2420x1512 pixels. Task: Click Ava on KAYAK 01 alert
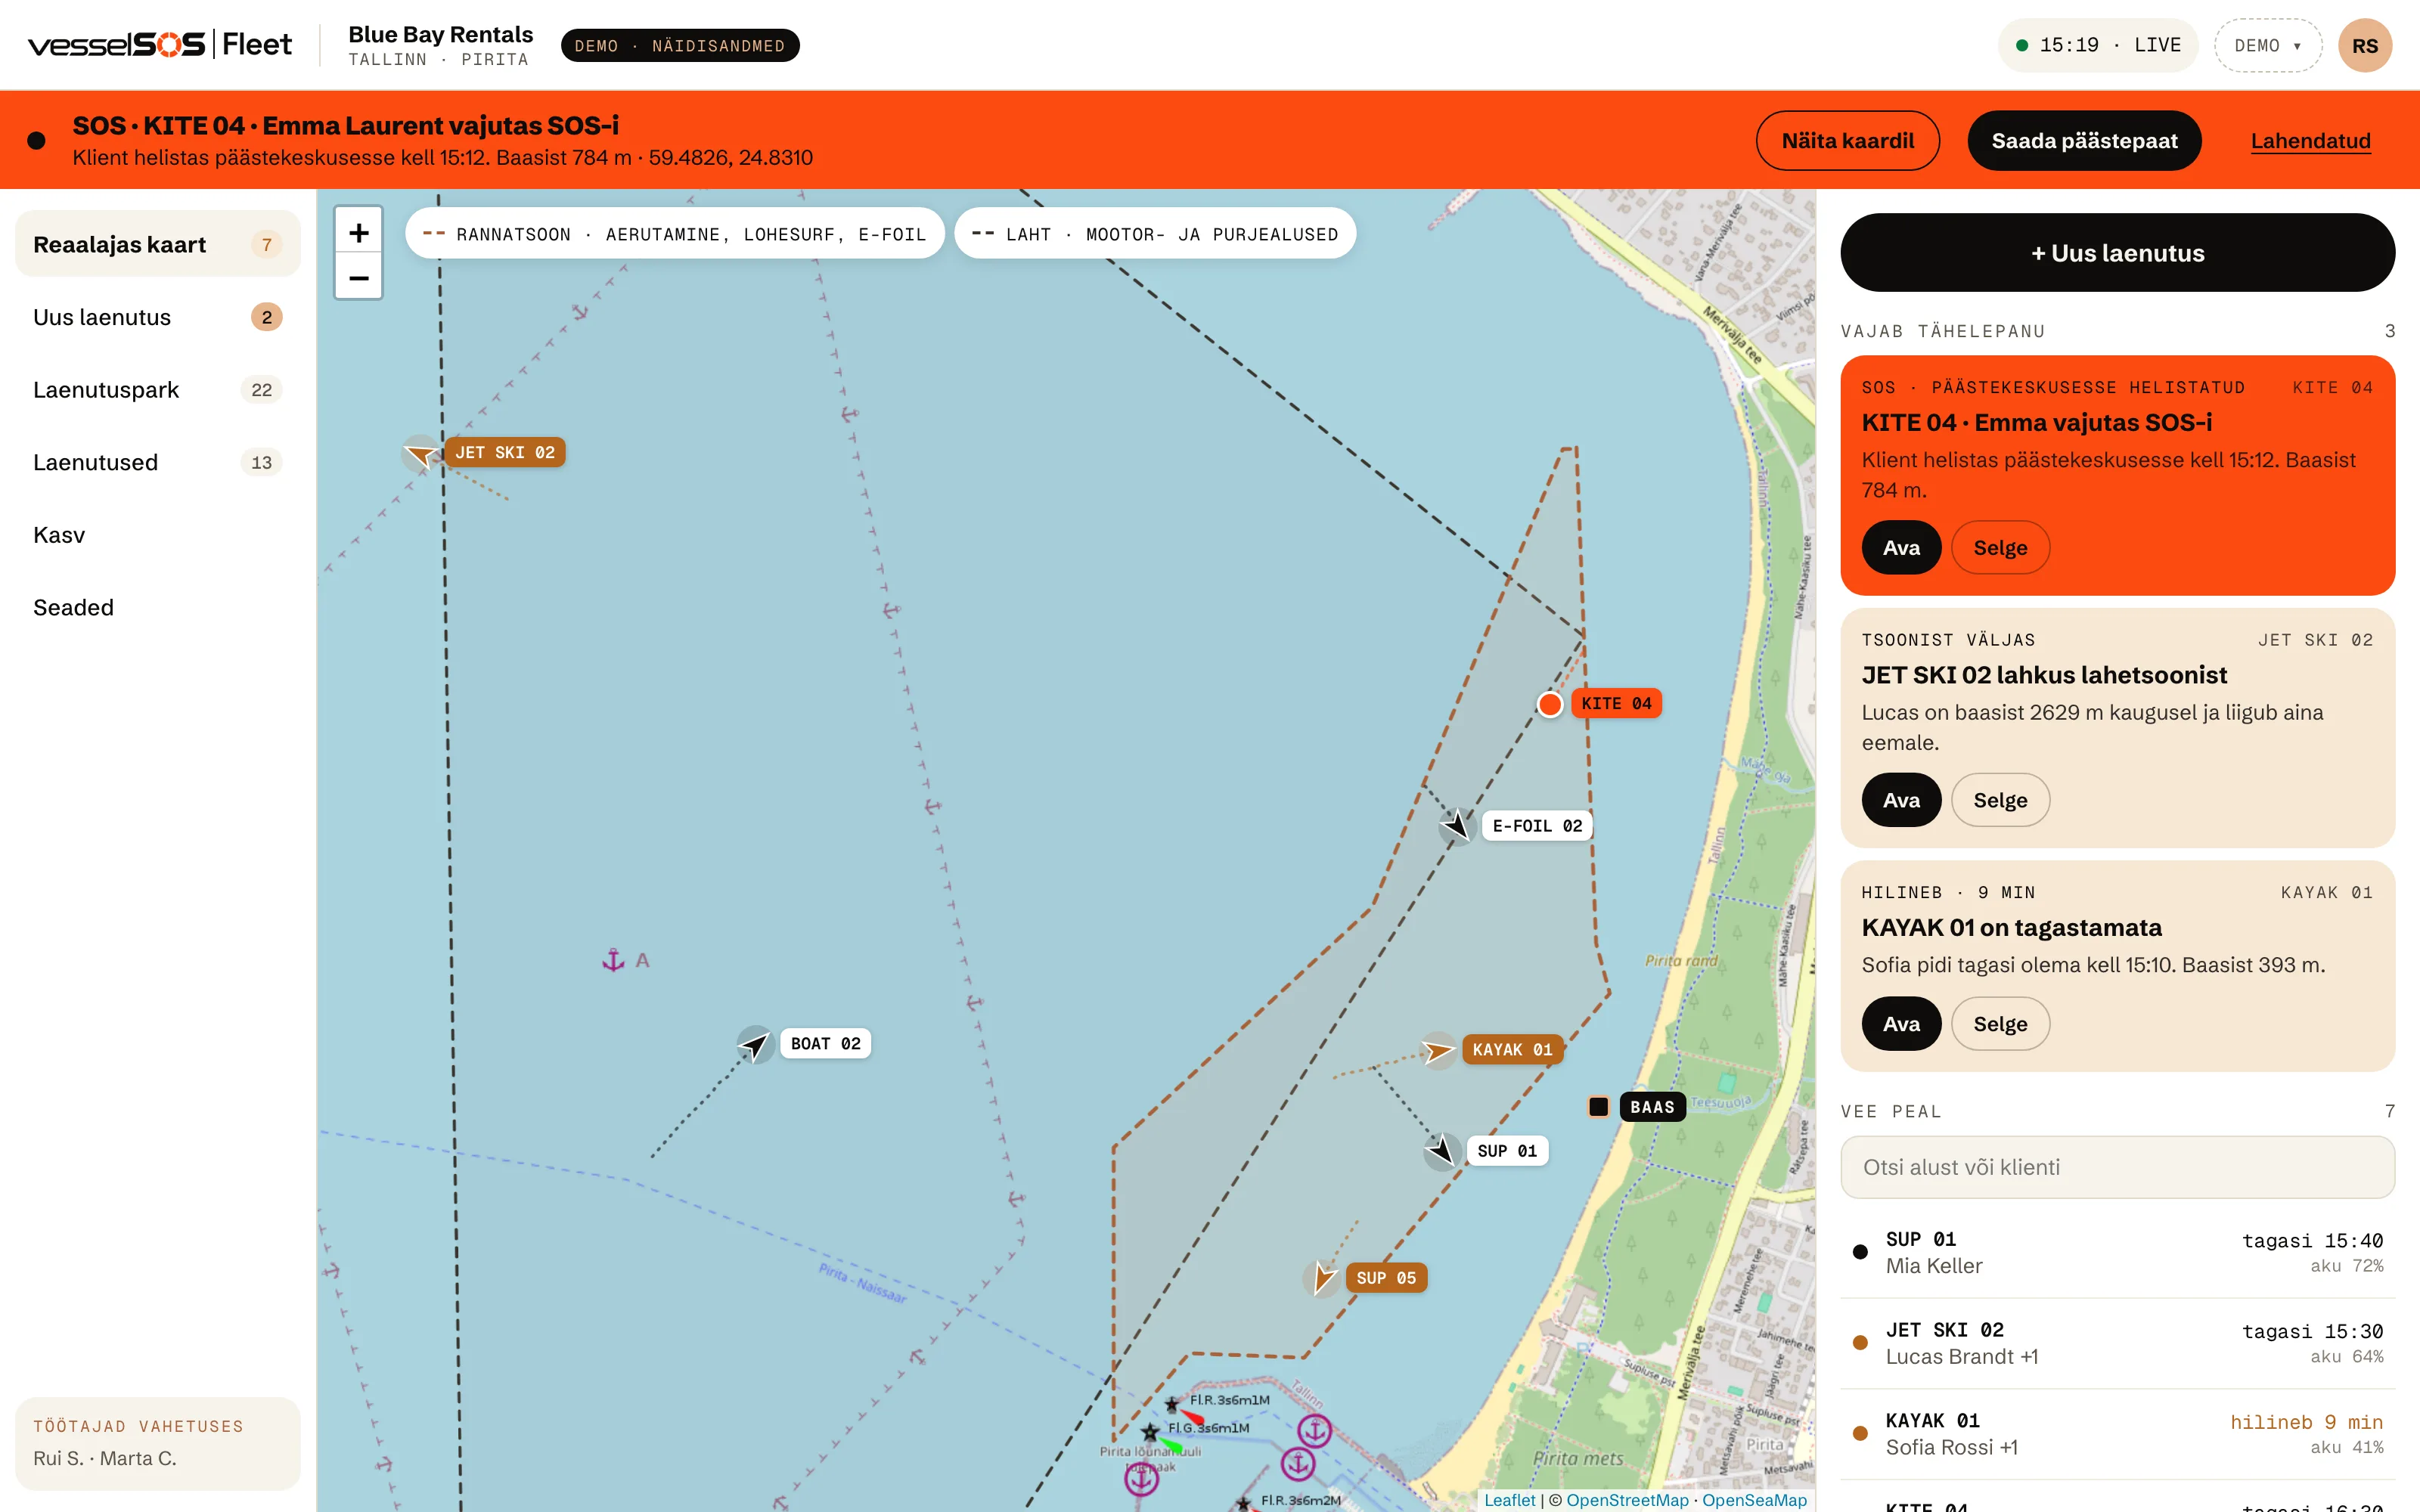click(x=1901, y=1024)
